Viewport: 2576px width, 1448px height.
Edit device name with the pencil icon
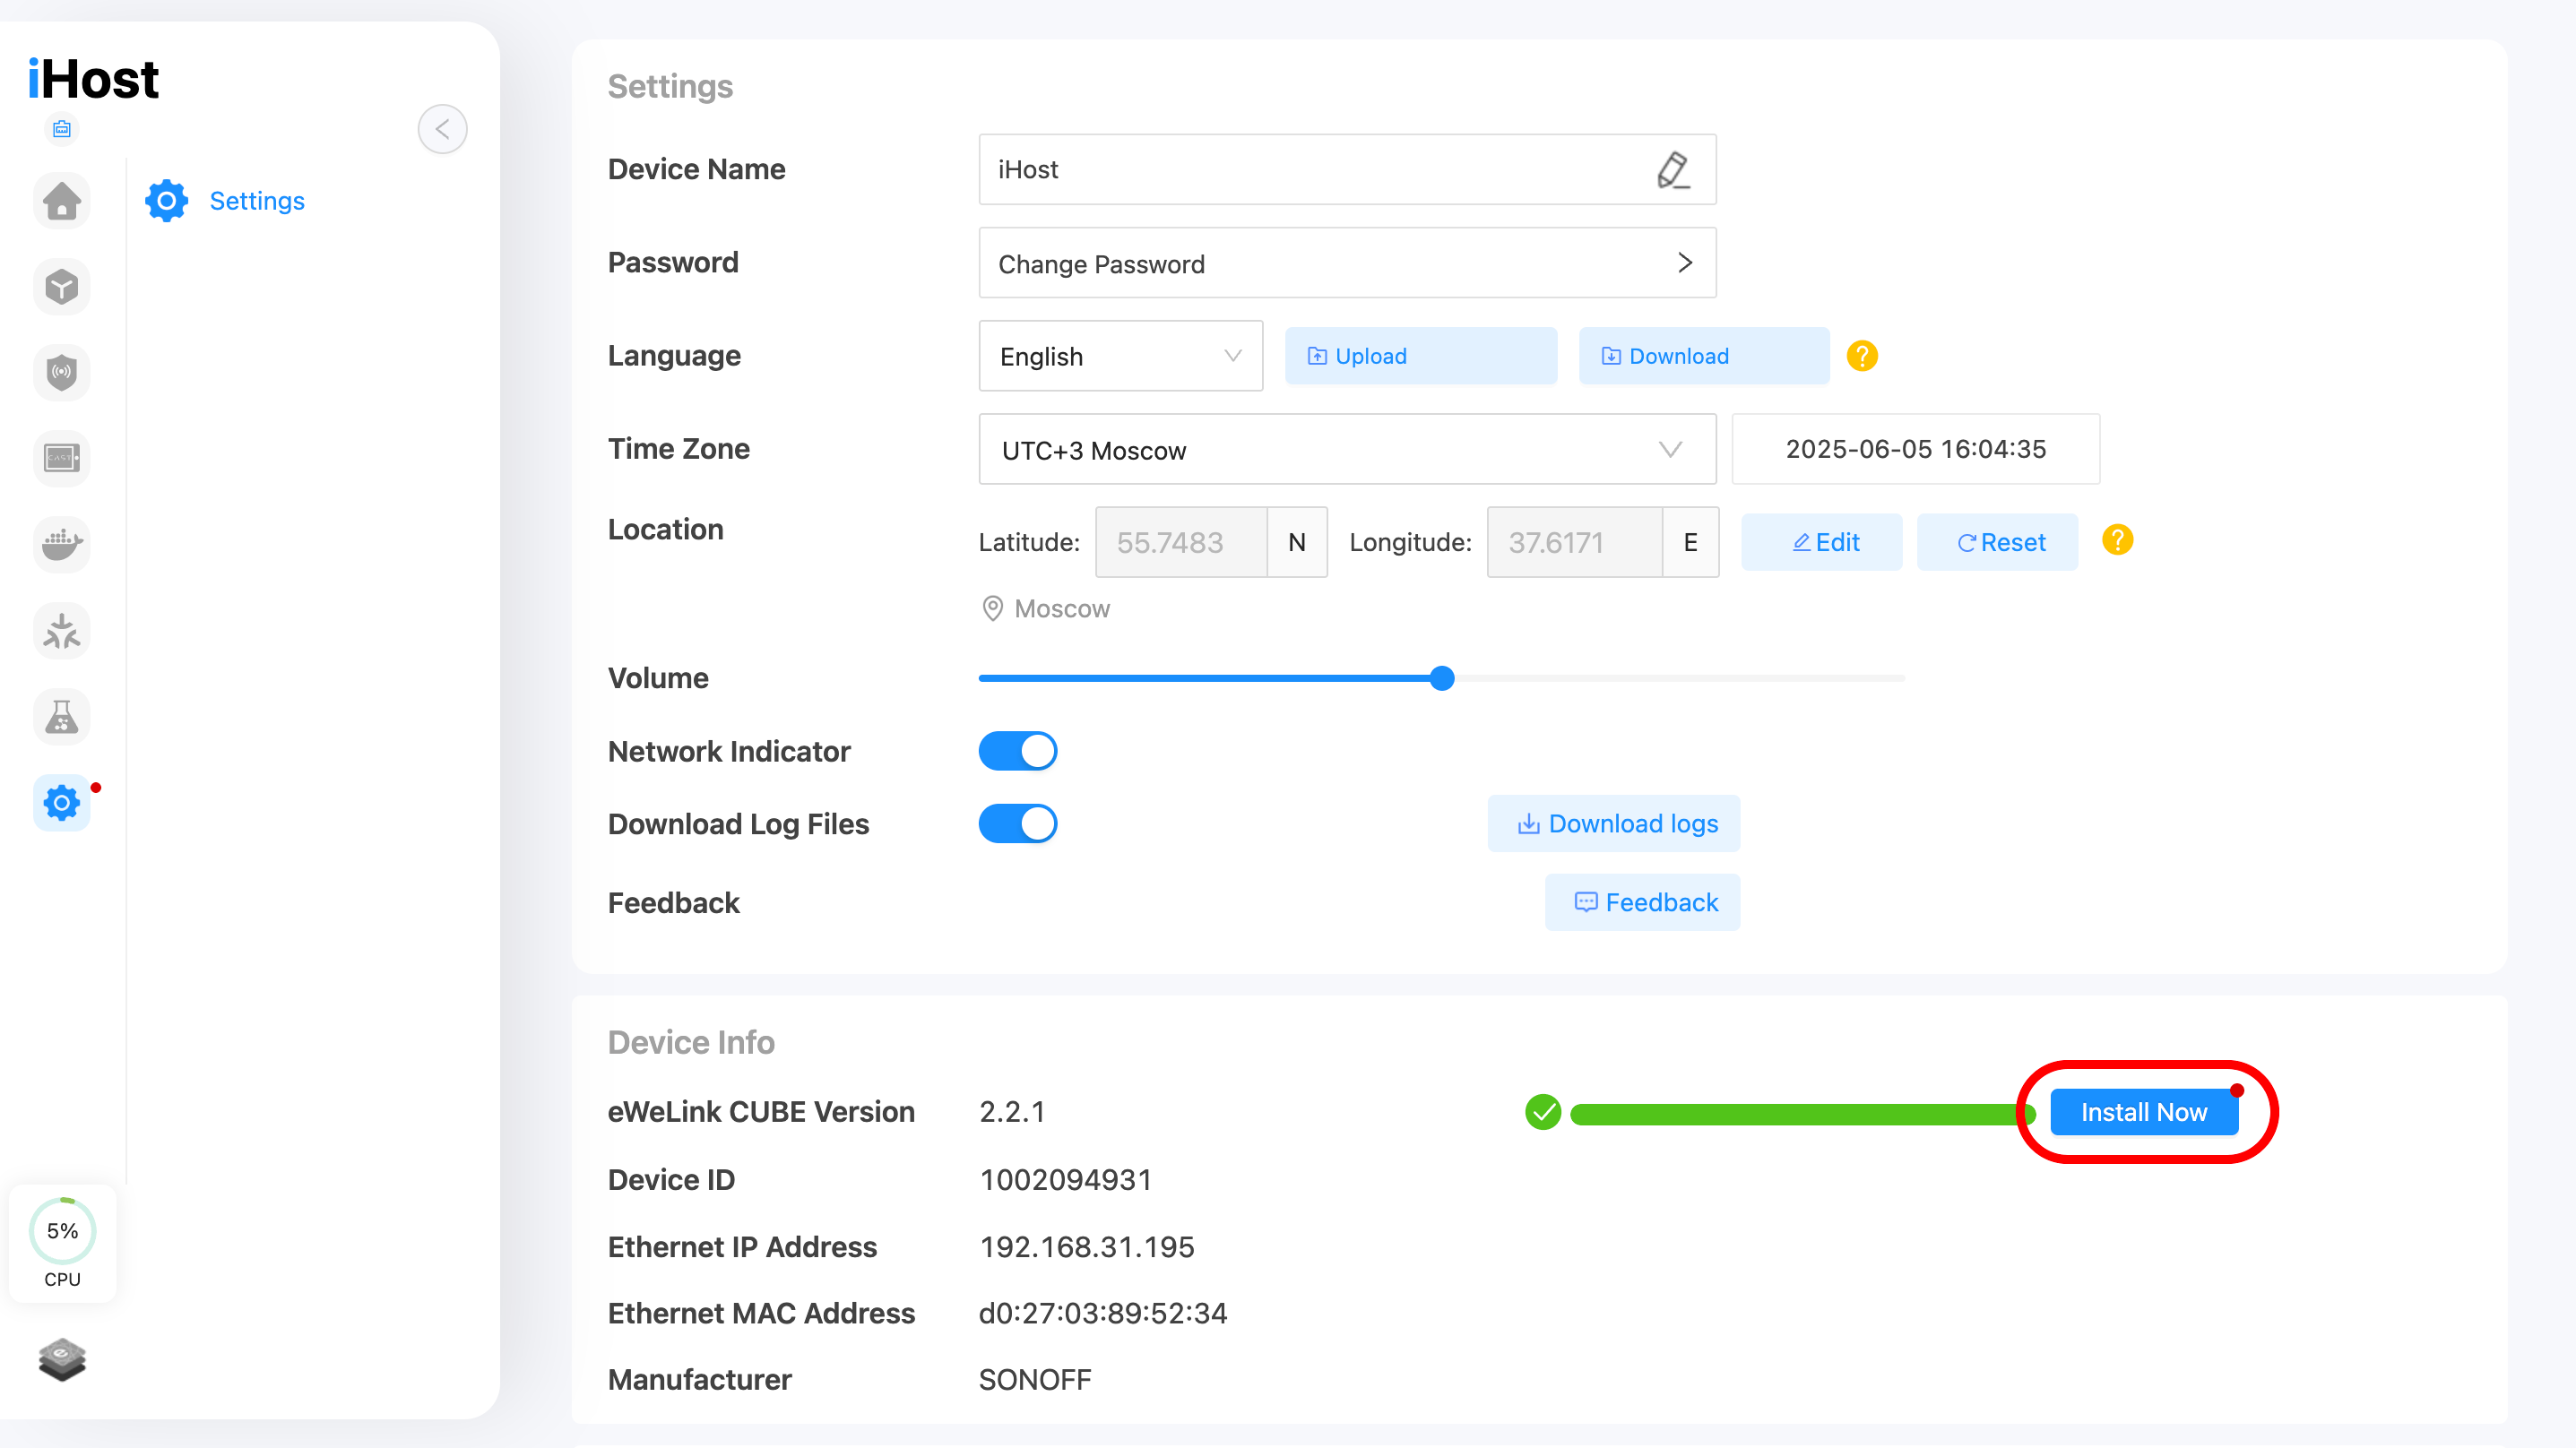point(1673,170)
